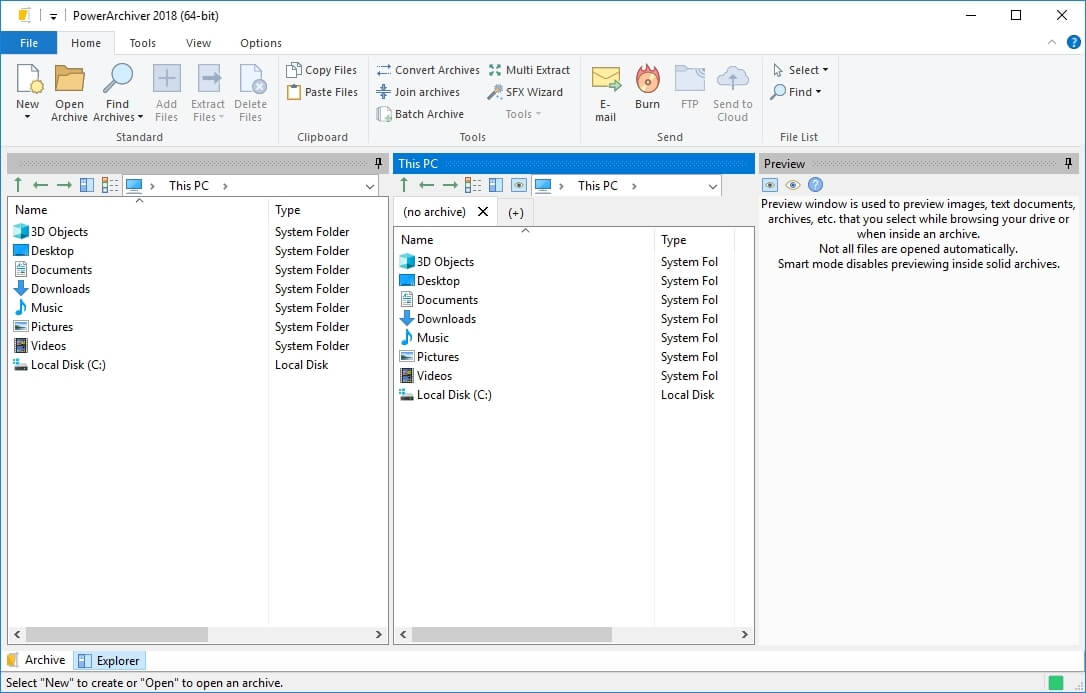Click the left pane horizontal scrollbar
The image size is (1086, 693).
point(116,634)
